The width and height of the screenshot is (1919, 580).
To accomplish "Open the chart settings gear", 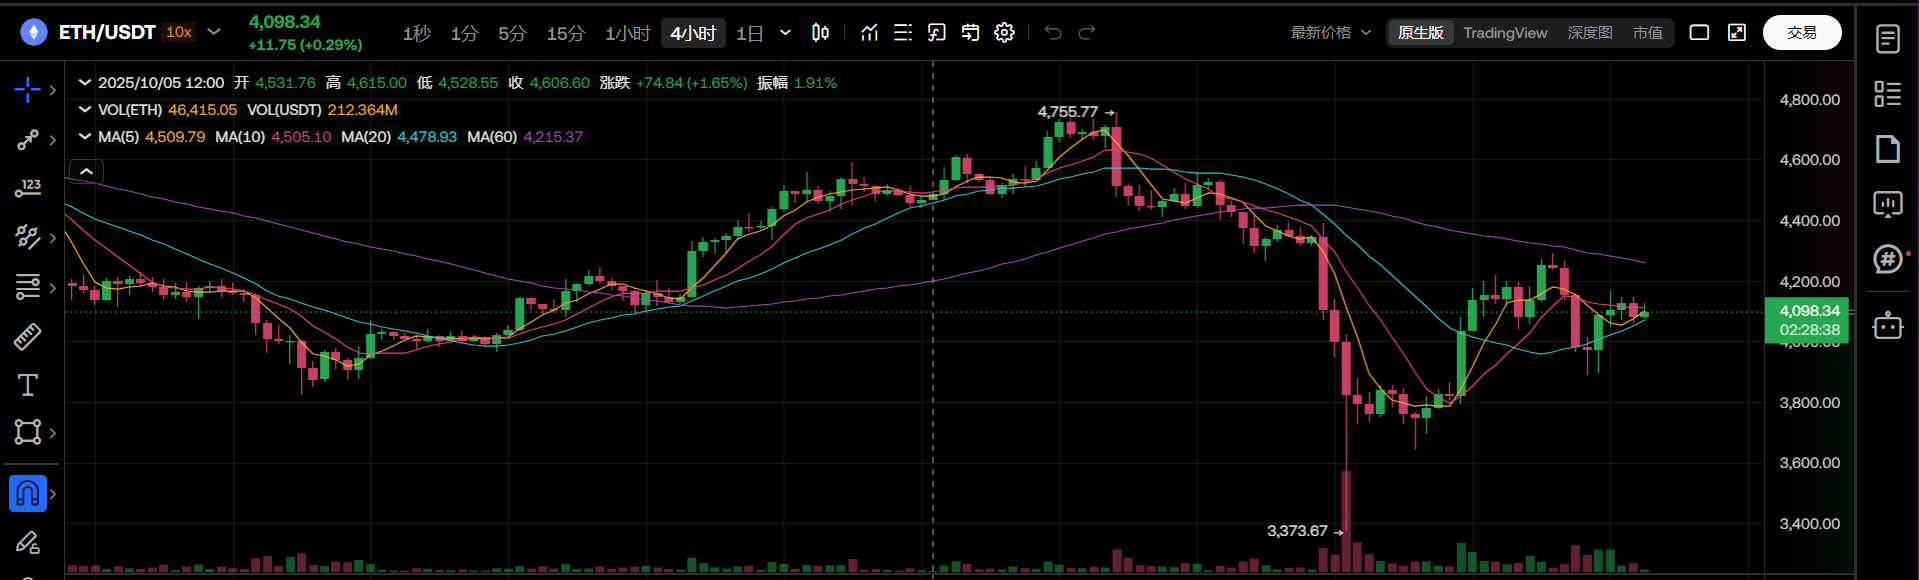I will click(1004, 33).
